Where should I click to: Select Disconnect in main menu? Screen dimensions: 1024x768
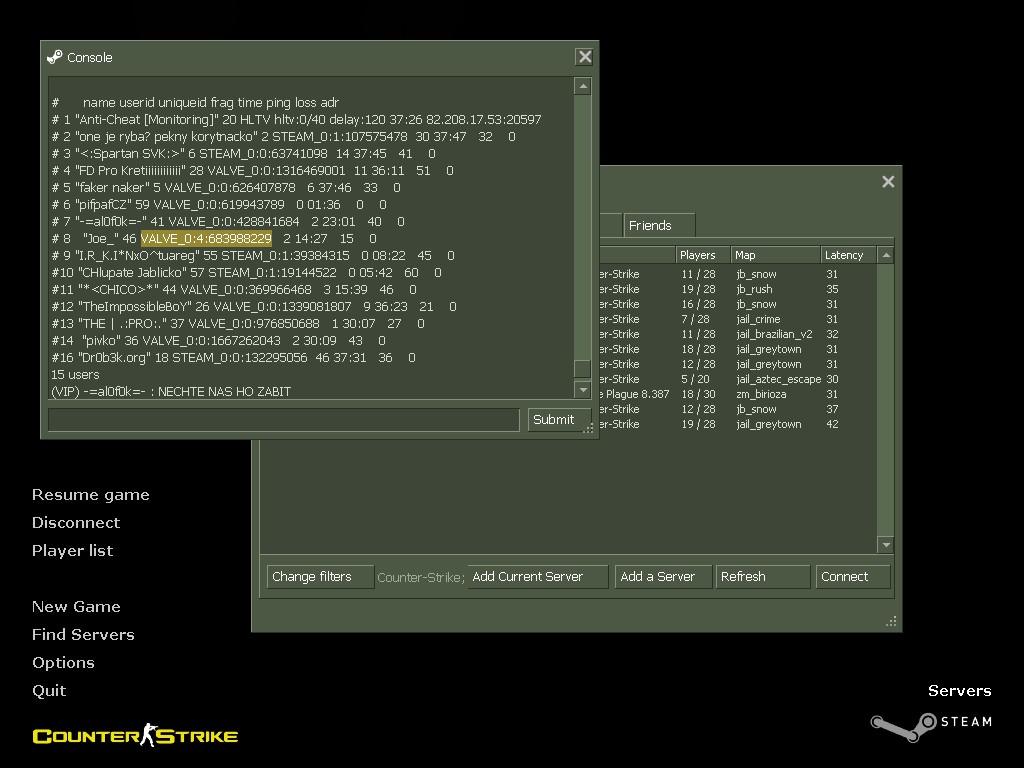tap(76, 522)
